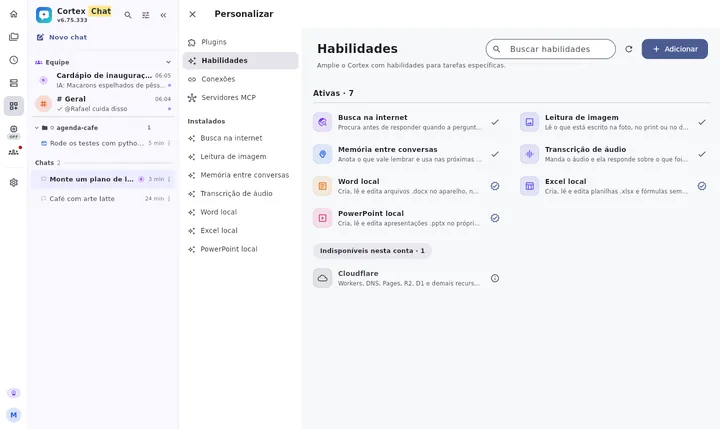Click the home icon in left rail
The width and height of the screenshot is (720, 429).
(x=14, y=14)
